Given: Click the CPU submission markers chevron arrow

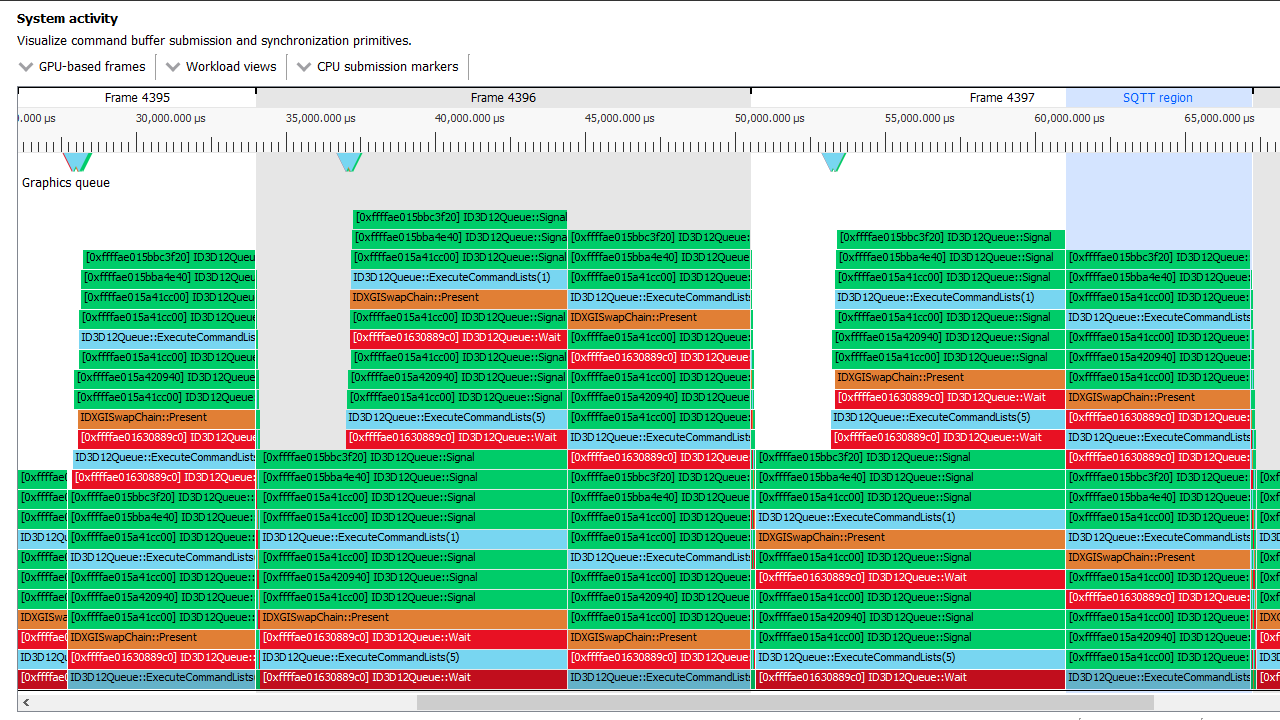Looking at the screenshot, I should click(x=304, y=67).
